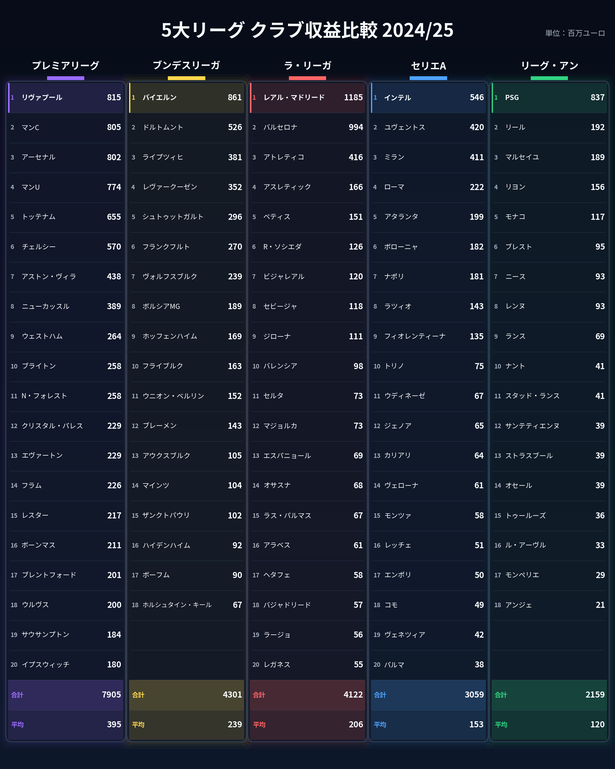Screen dimensions: 615x769
Task: Select the イプスウィッチ row
Action: 66,665
